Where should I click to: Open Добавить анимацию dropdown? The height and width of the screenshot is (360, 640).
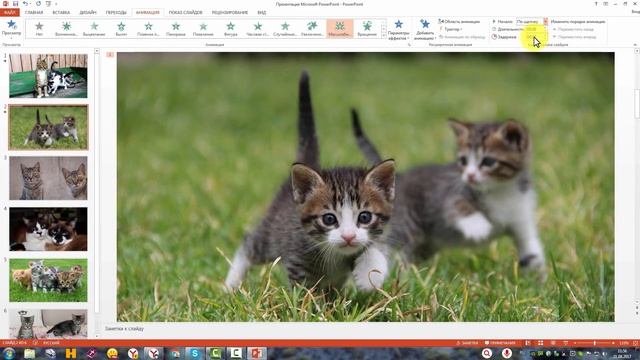424,29
